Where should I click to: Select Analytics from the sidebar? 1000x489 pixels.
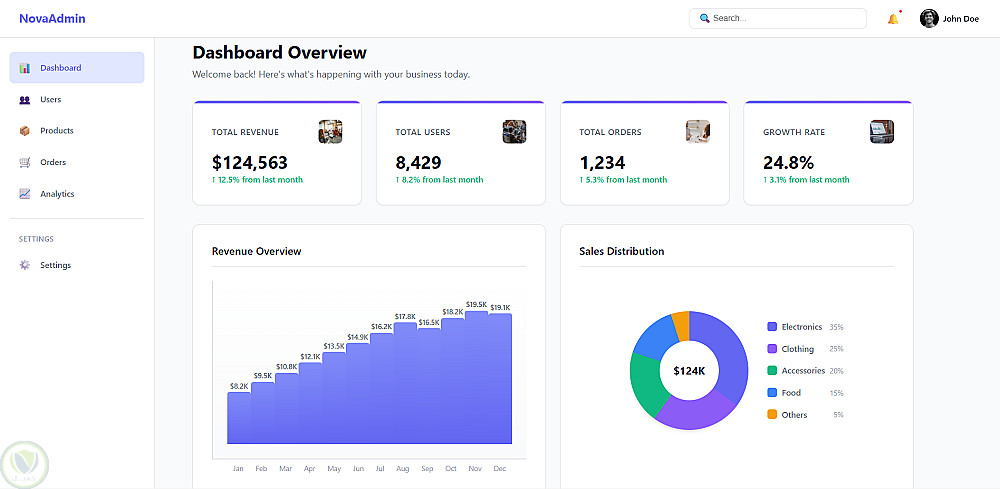[x=77, y=194]
